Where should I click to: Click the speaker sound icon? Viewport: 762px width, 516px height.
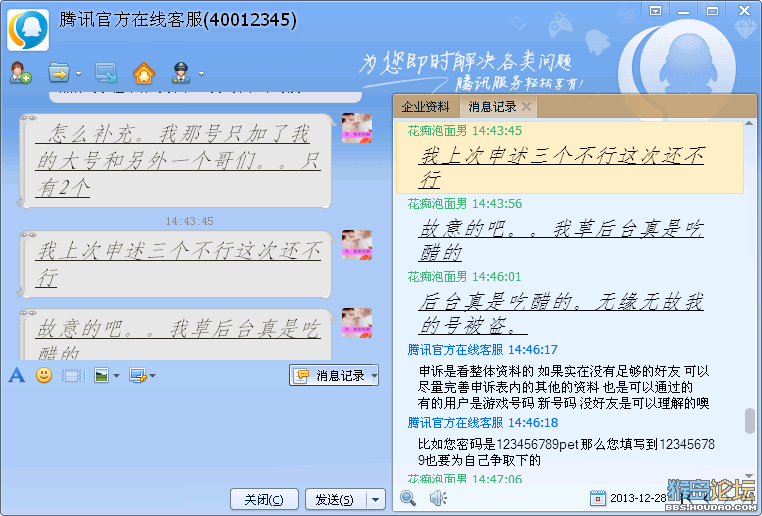438,498
